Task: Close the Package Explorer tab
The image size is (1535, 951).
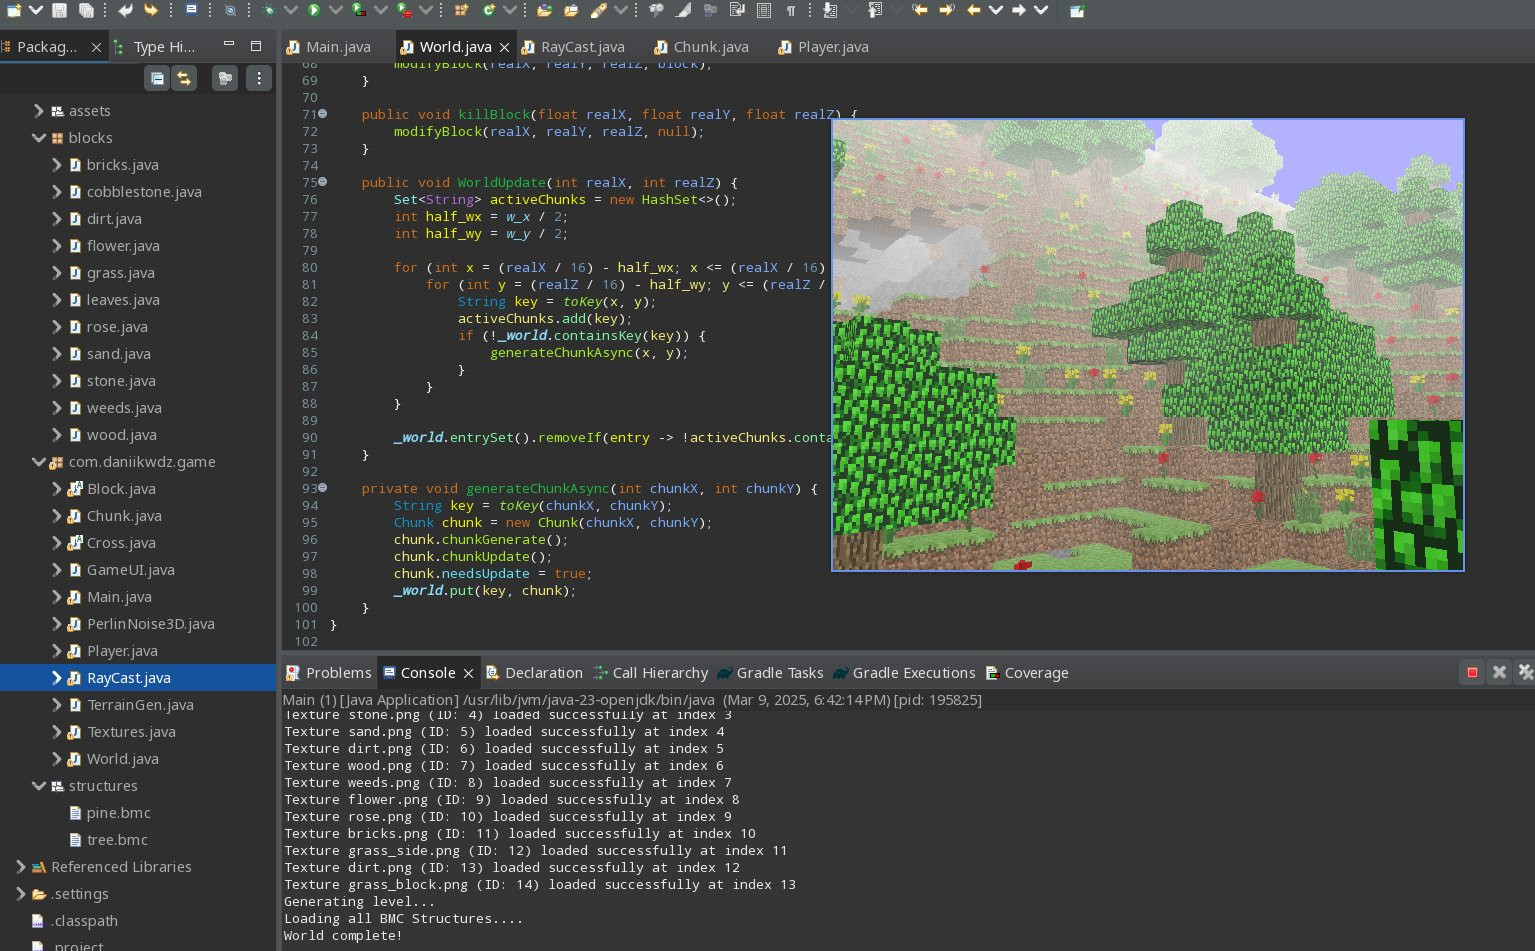Action: pos(96,46)
